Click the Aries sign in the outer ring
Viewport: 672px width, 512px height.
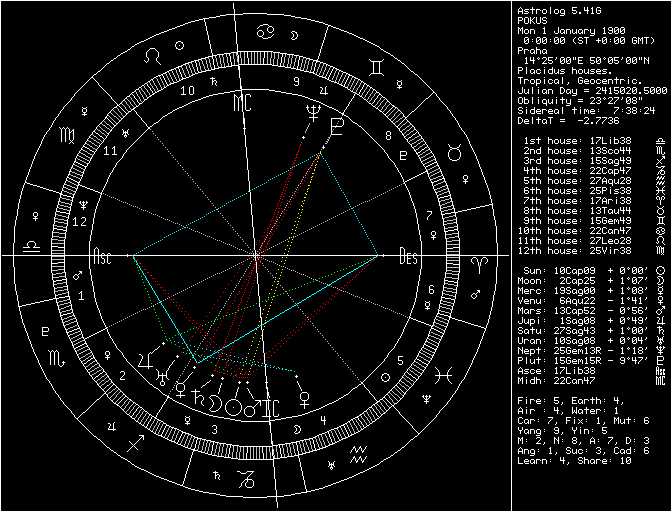[x=477, y=258]
